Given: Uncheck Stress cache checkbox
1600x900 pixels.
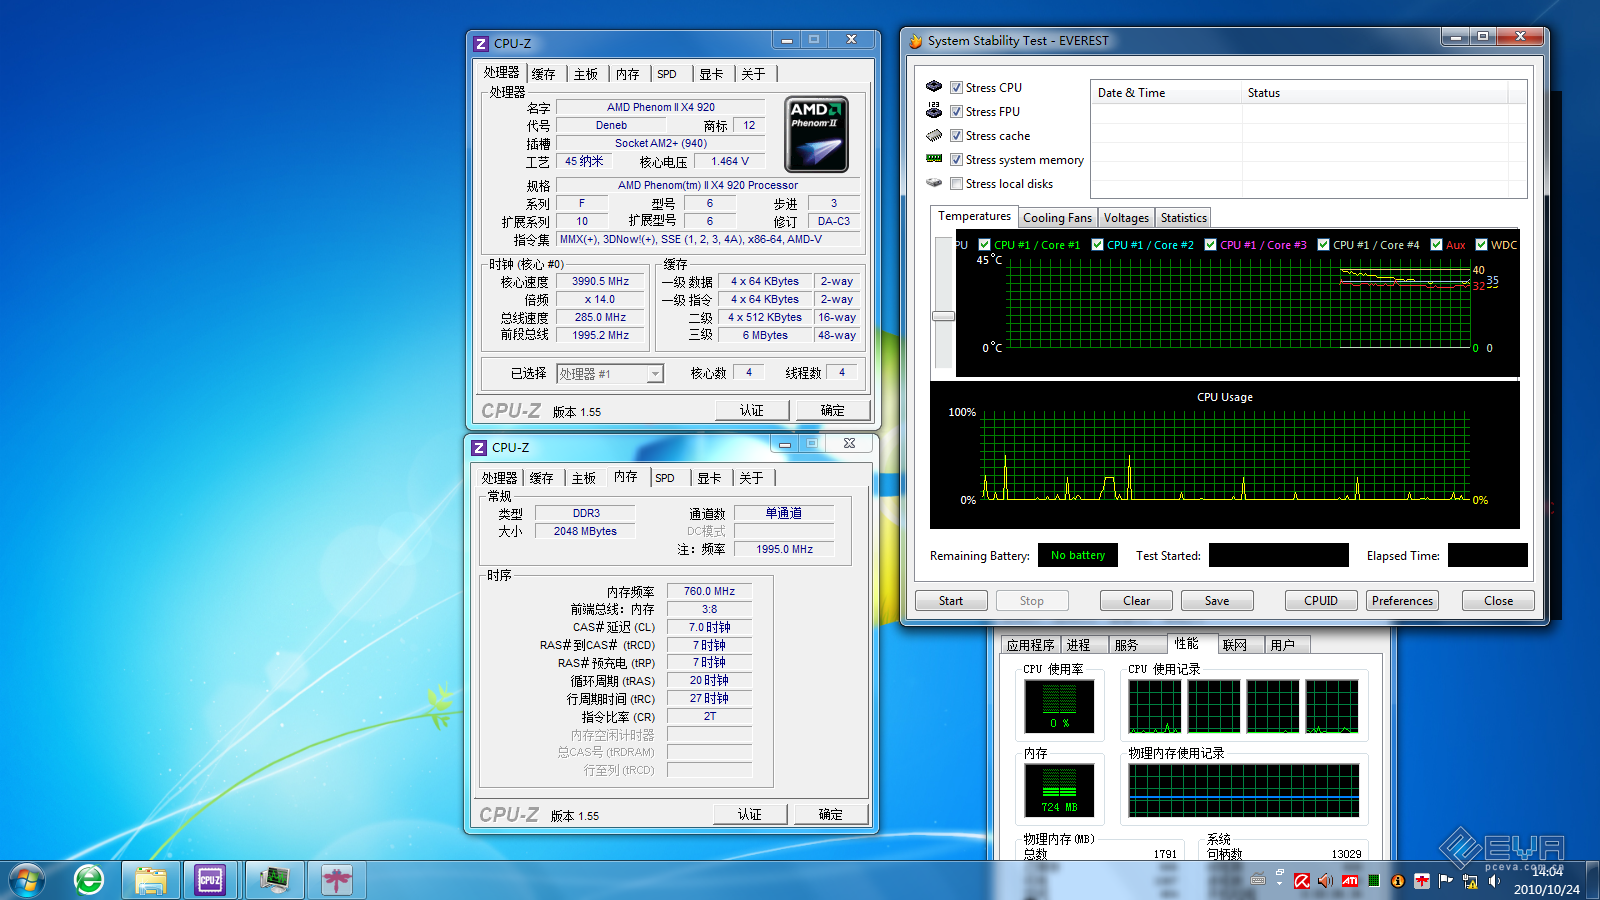Looking at the screenshot, I should click(x=956, y=136).
